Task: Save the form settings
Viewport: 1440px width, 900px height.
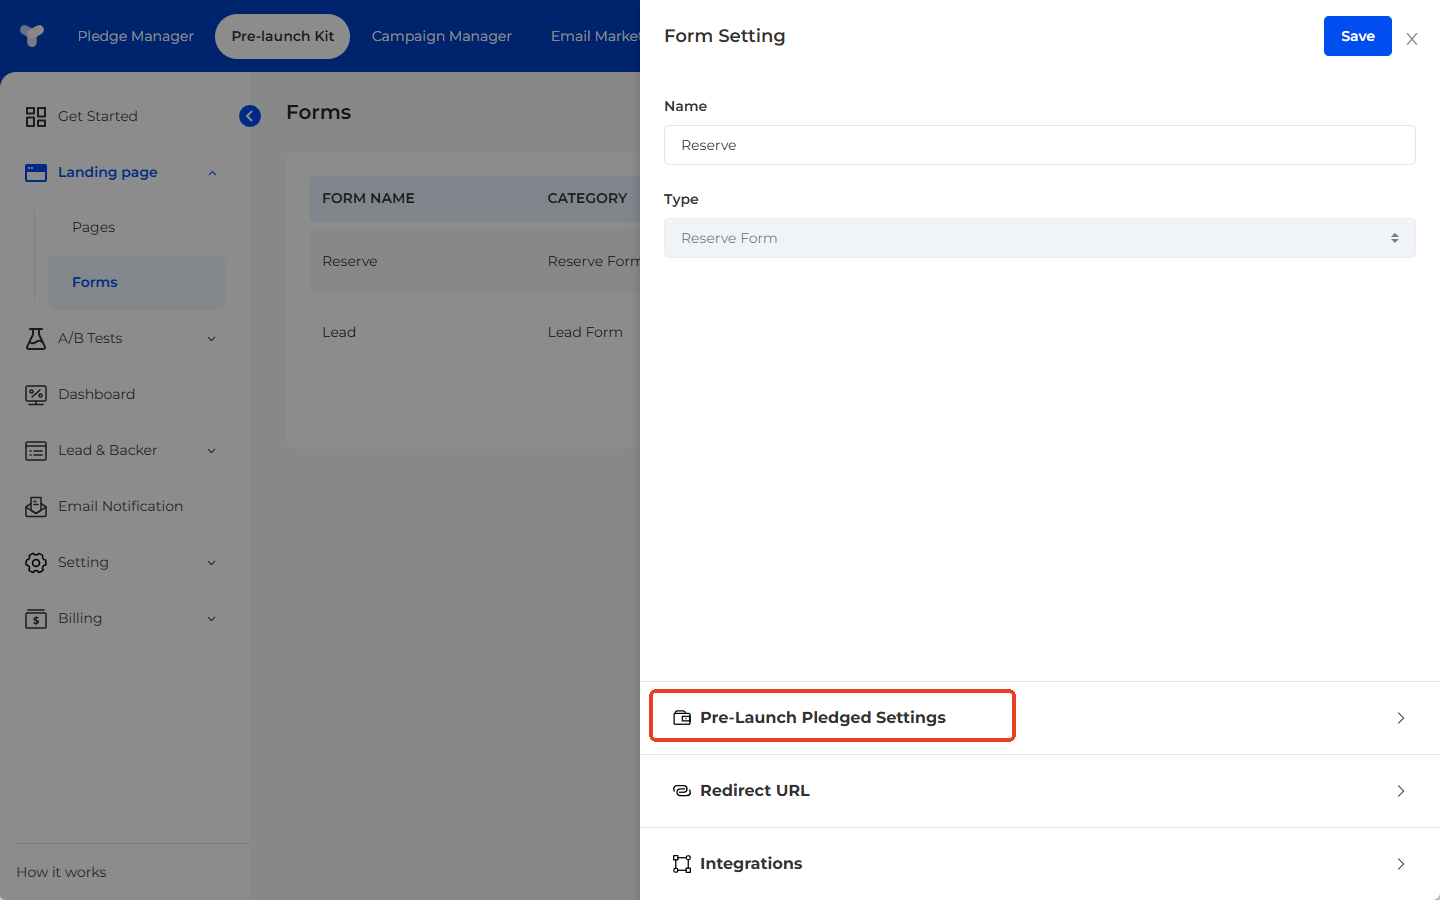Action: (1357, 36)
